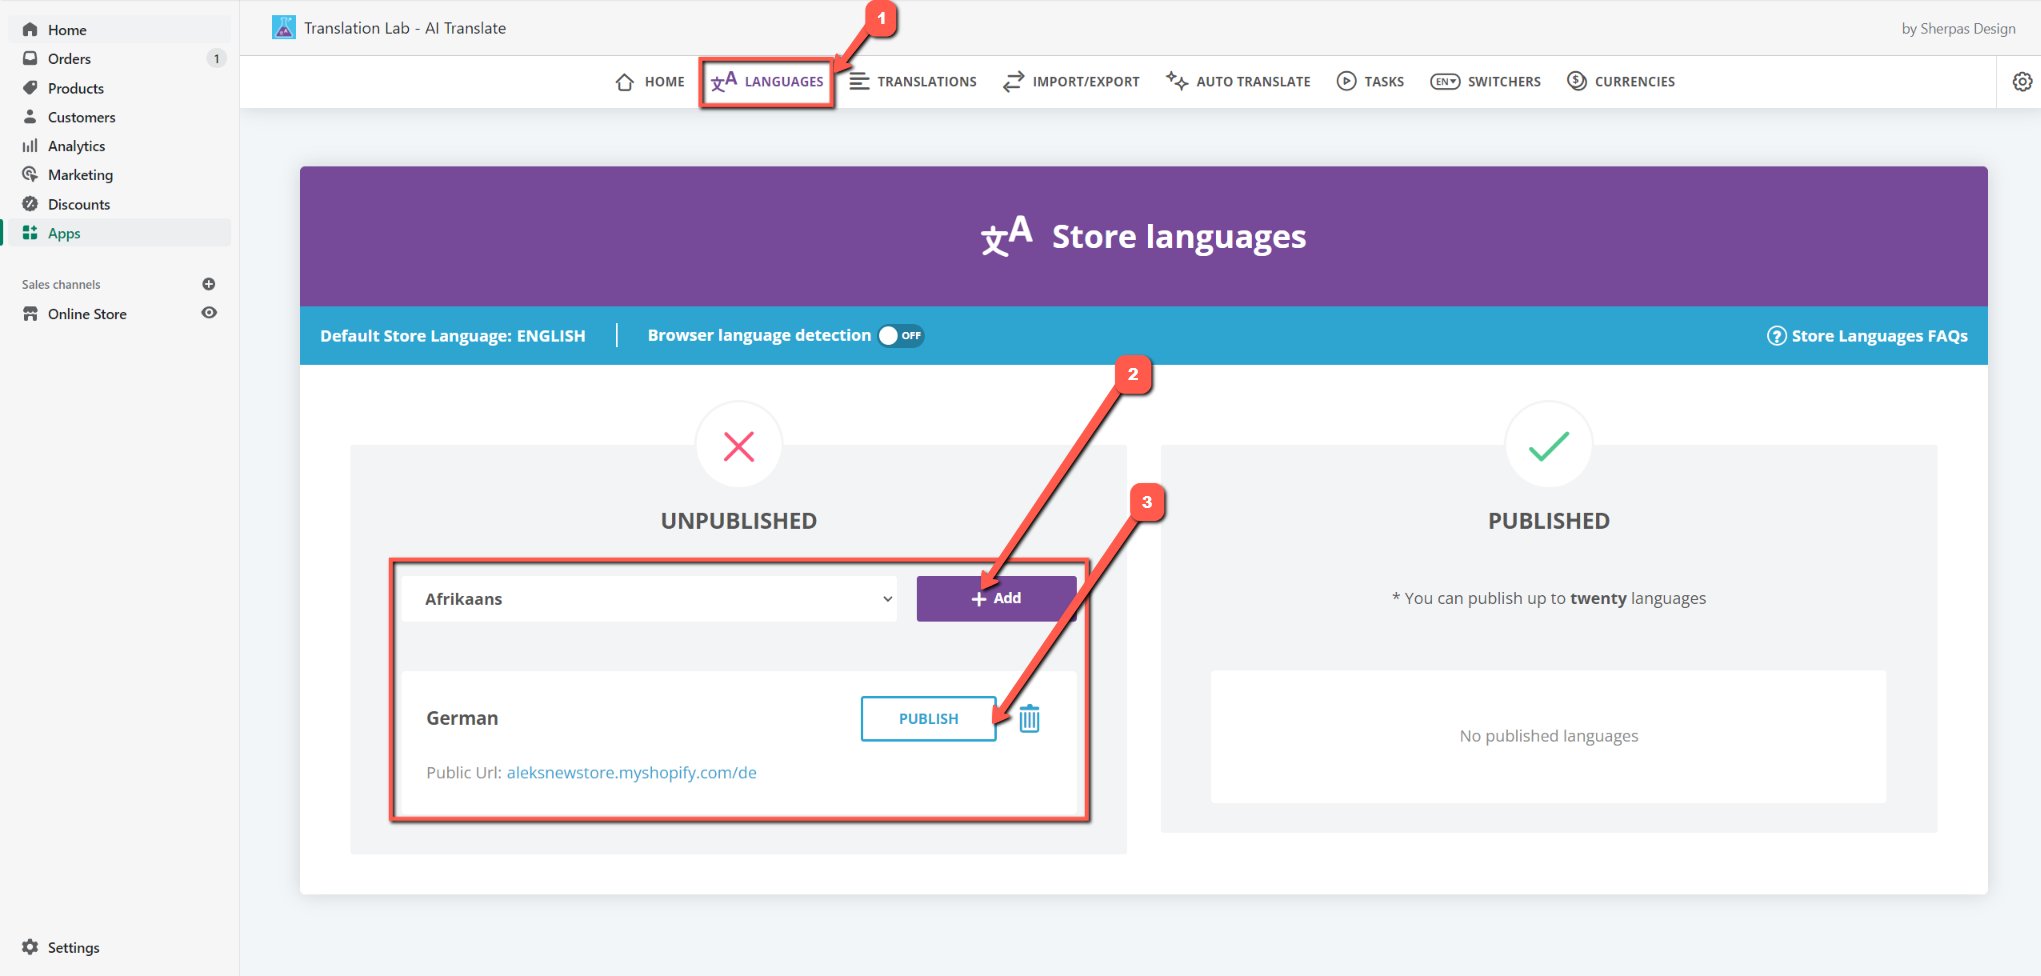Open the IMPORT/EXPORT tab

tap(1071, 82)
